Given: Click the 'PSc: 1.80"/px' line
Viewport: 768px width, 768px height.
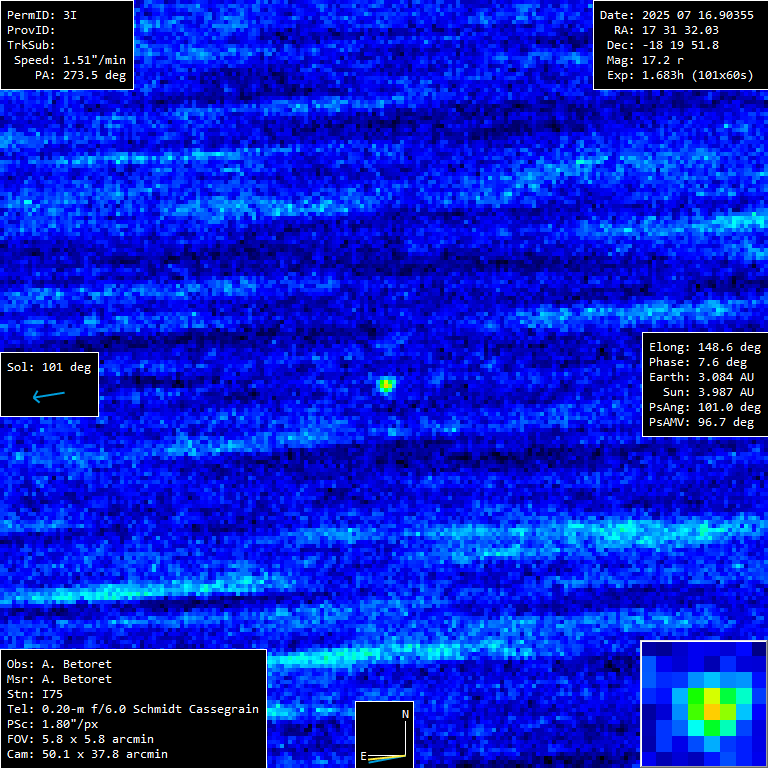Looking at the screenshot, I should [52, 724].
